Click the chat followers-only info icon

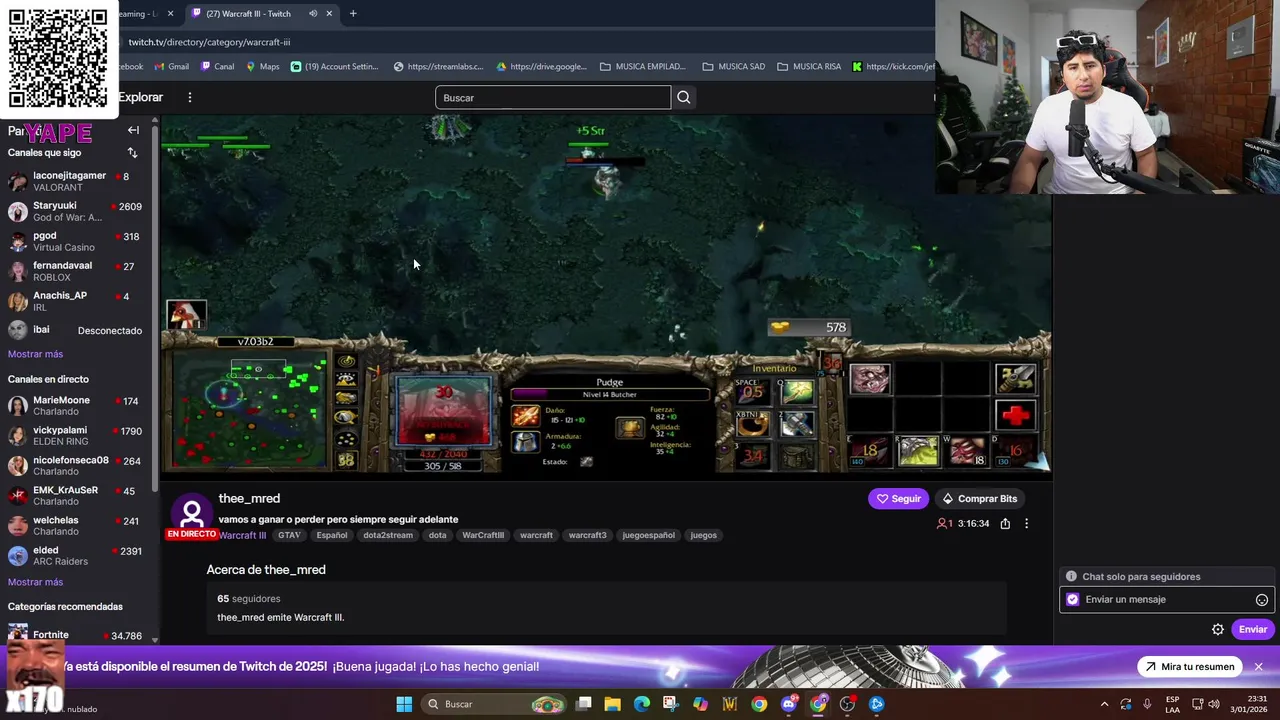coord(1071,576)
